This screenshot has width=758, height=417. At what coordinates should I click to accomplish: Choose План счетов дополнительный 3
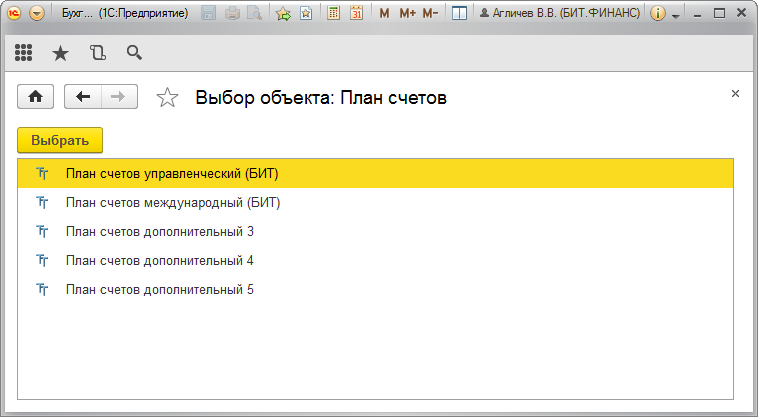[159, 232]
